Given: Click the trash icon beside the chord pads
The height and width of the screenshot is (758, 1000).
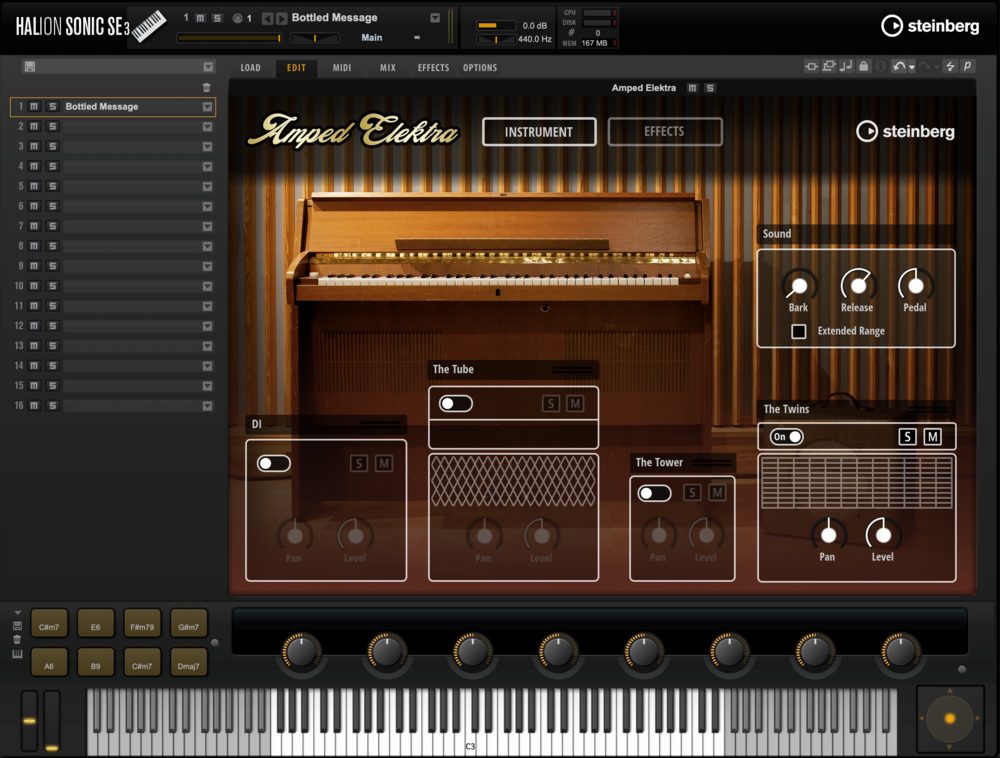Looking at the screenshot, I should 17,639.
